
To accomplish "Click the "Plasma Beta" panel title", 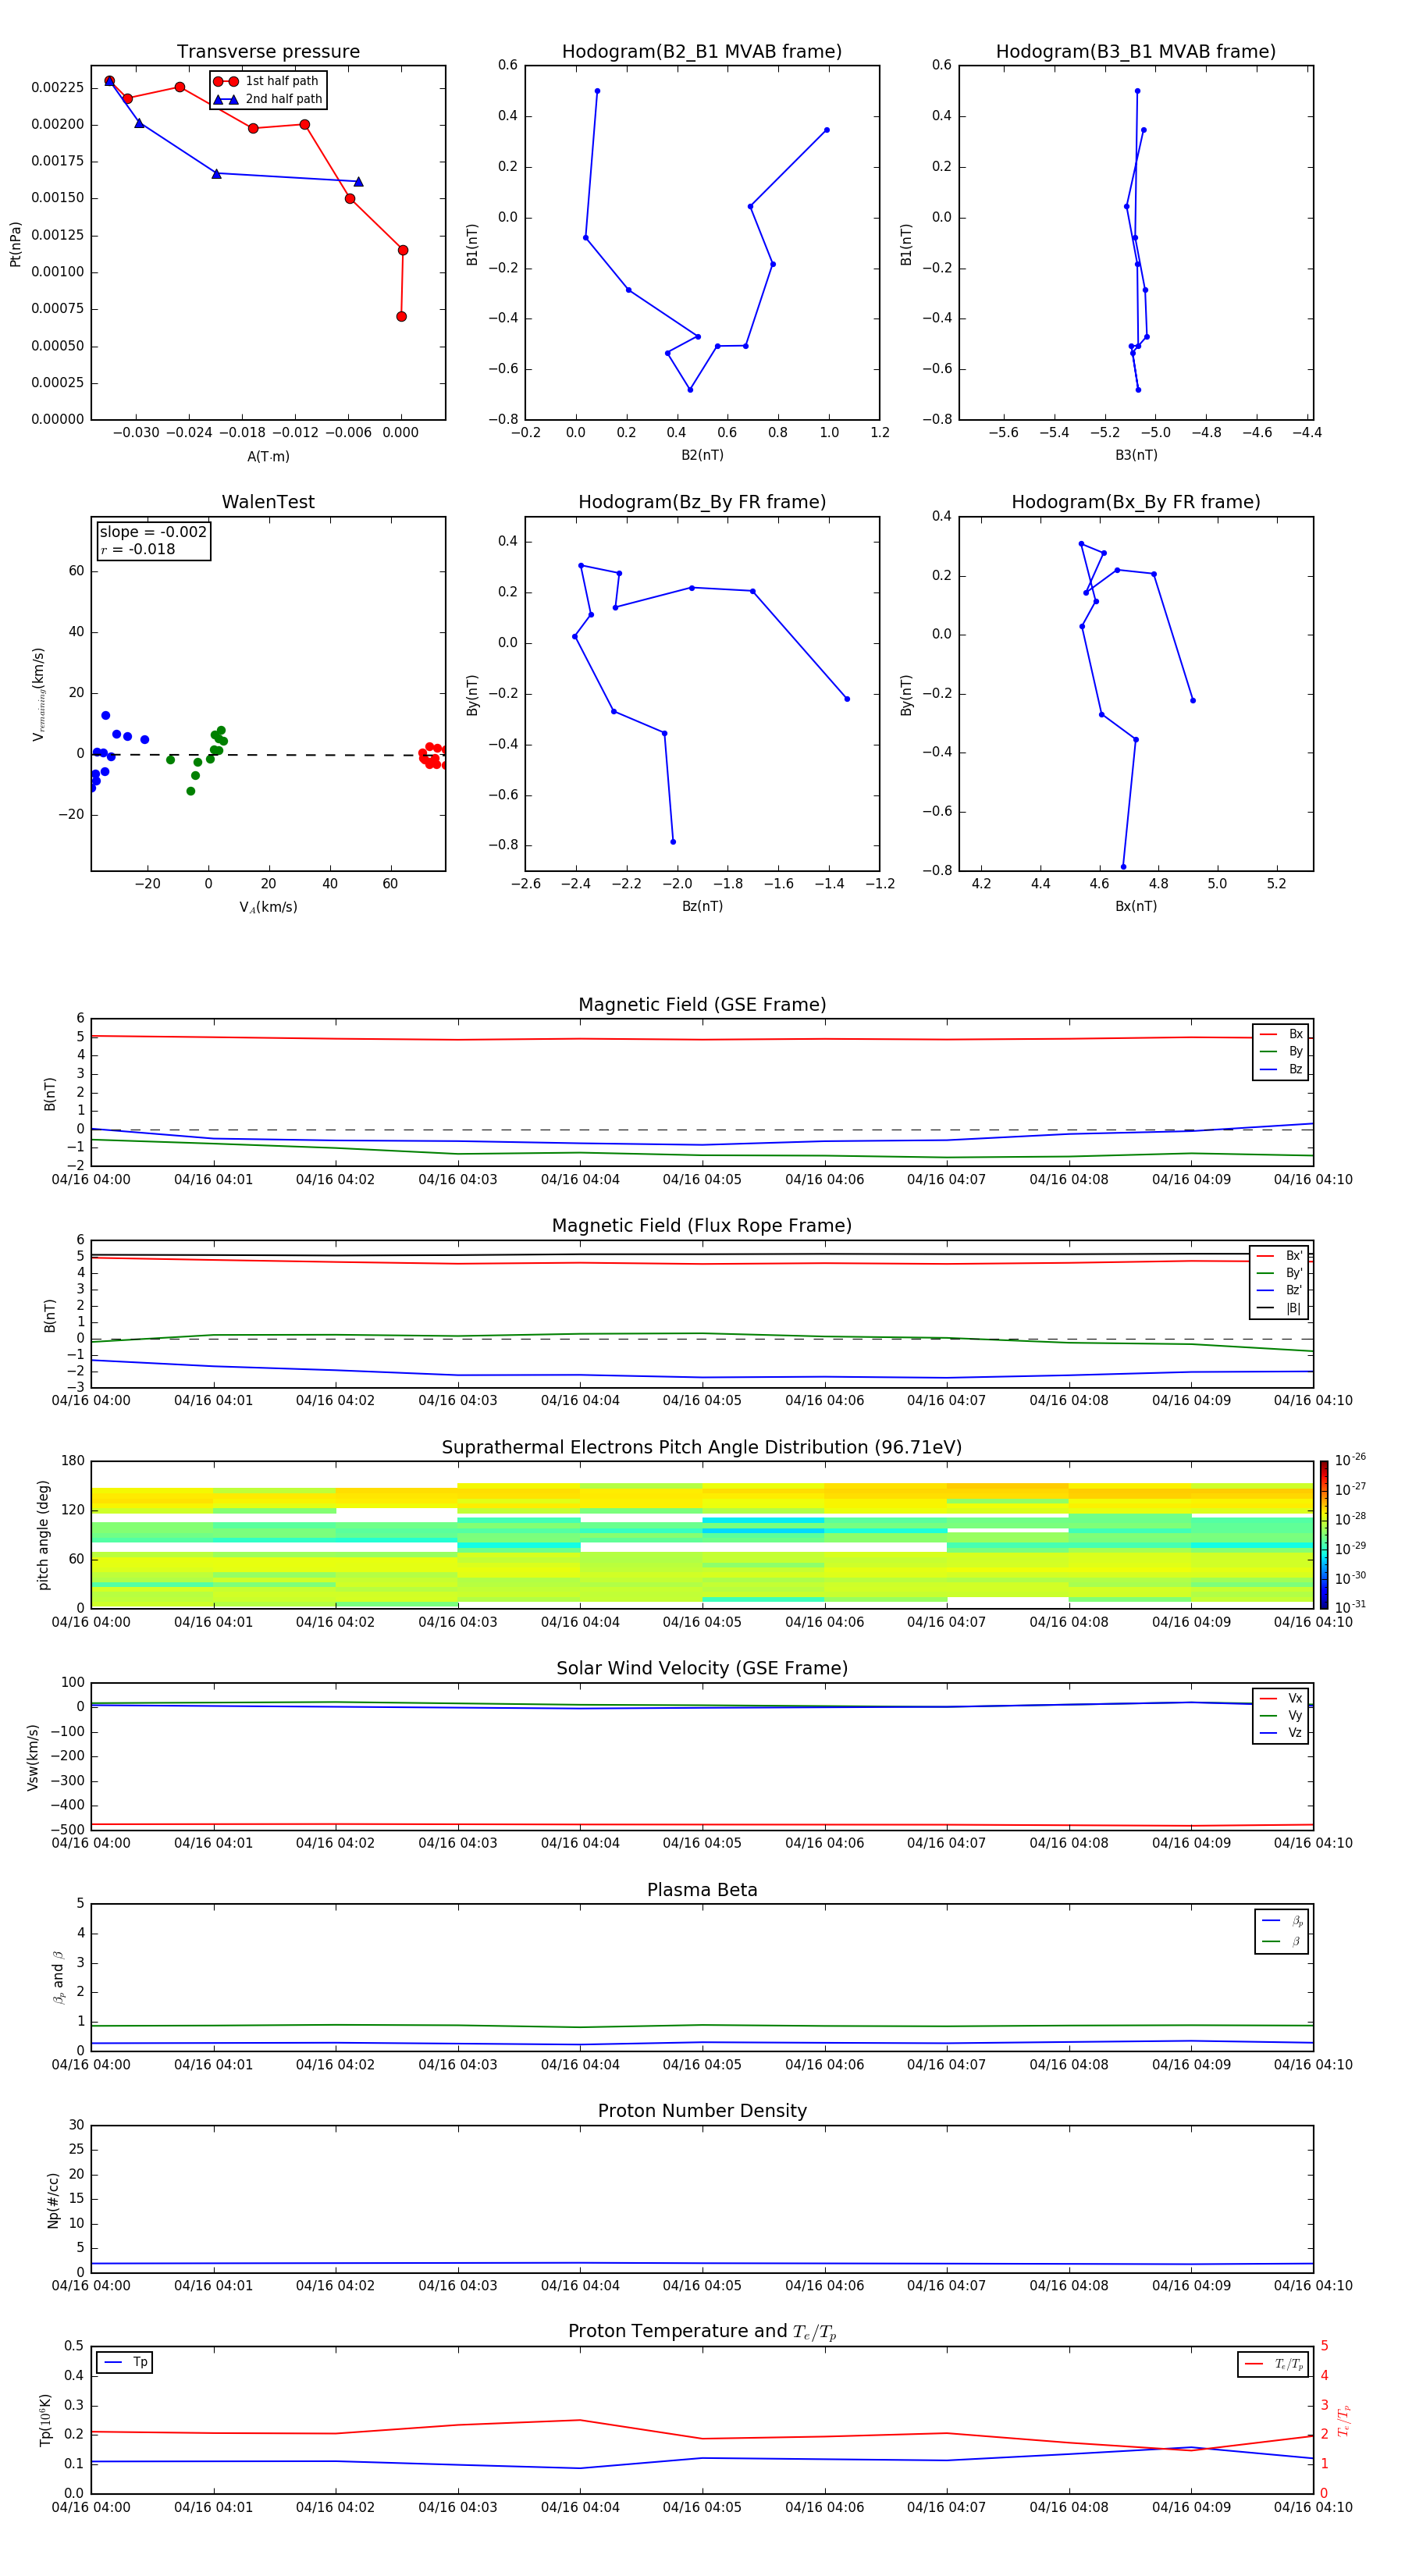I will point(702,1890).
